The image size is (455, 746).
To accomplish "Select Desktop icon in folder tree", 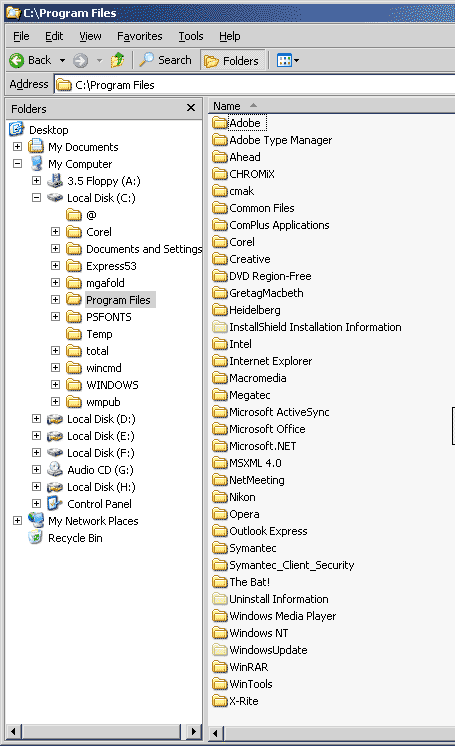I will click(x=17, y=129).
